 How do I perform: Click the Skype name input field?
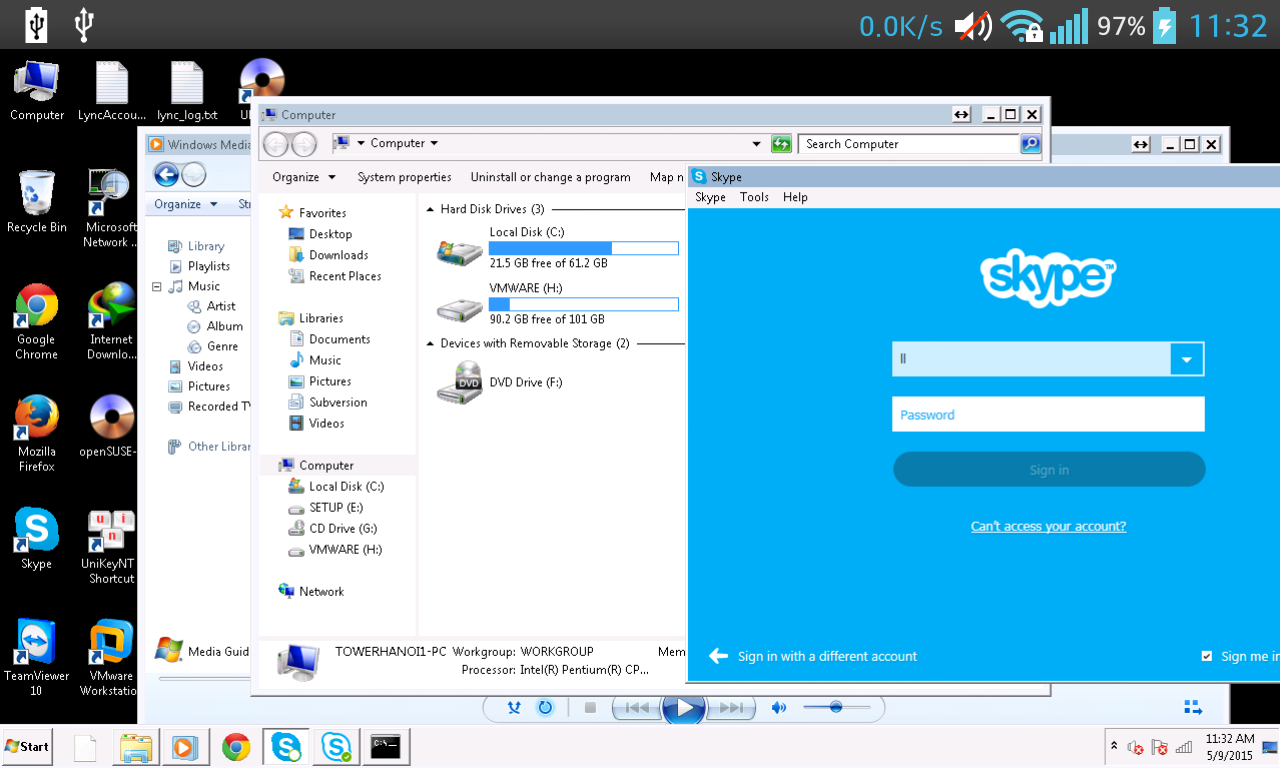[x=1031, y=359]
